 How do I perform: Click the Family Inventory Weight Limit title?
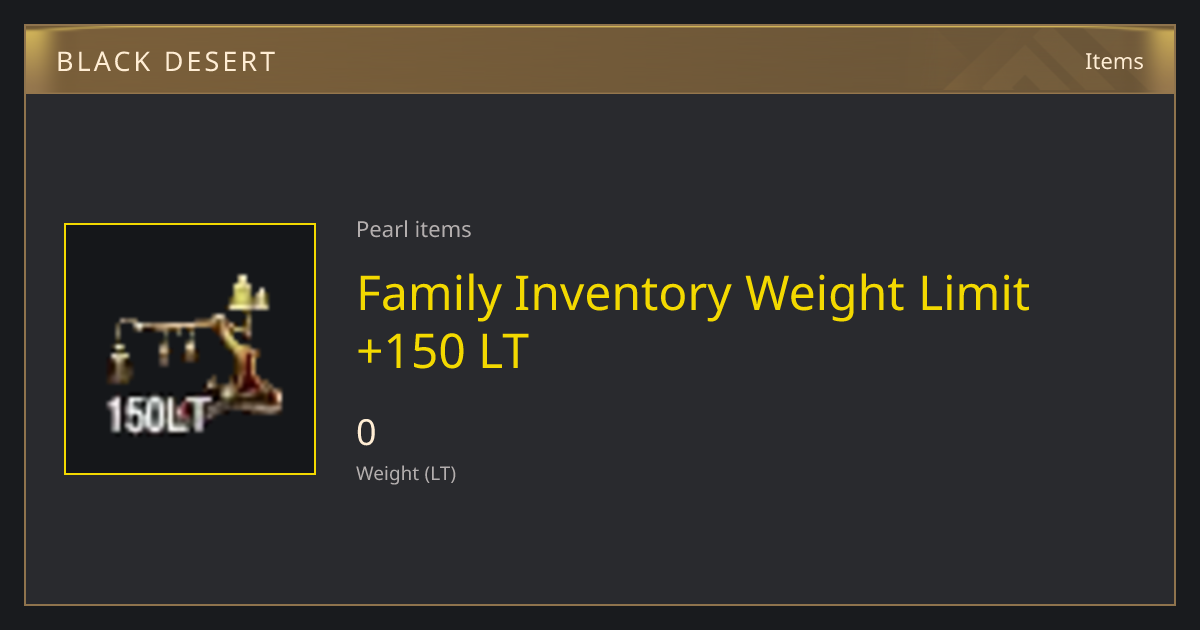tap(693, 293)
